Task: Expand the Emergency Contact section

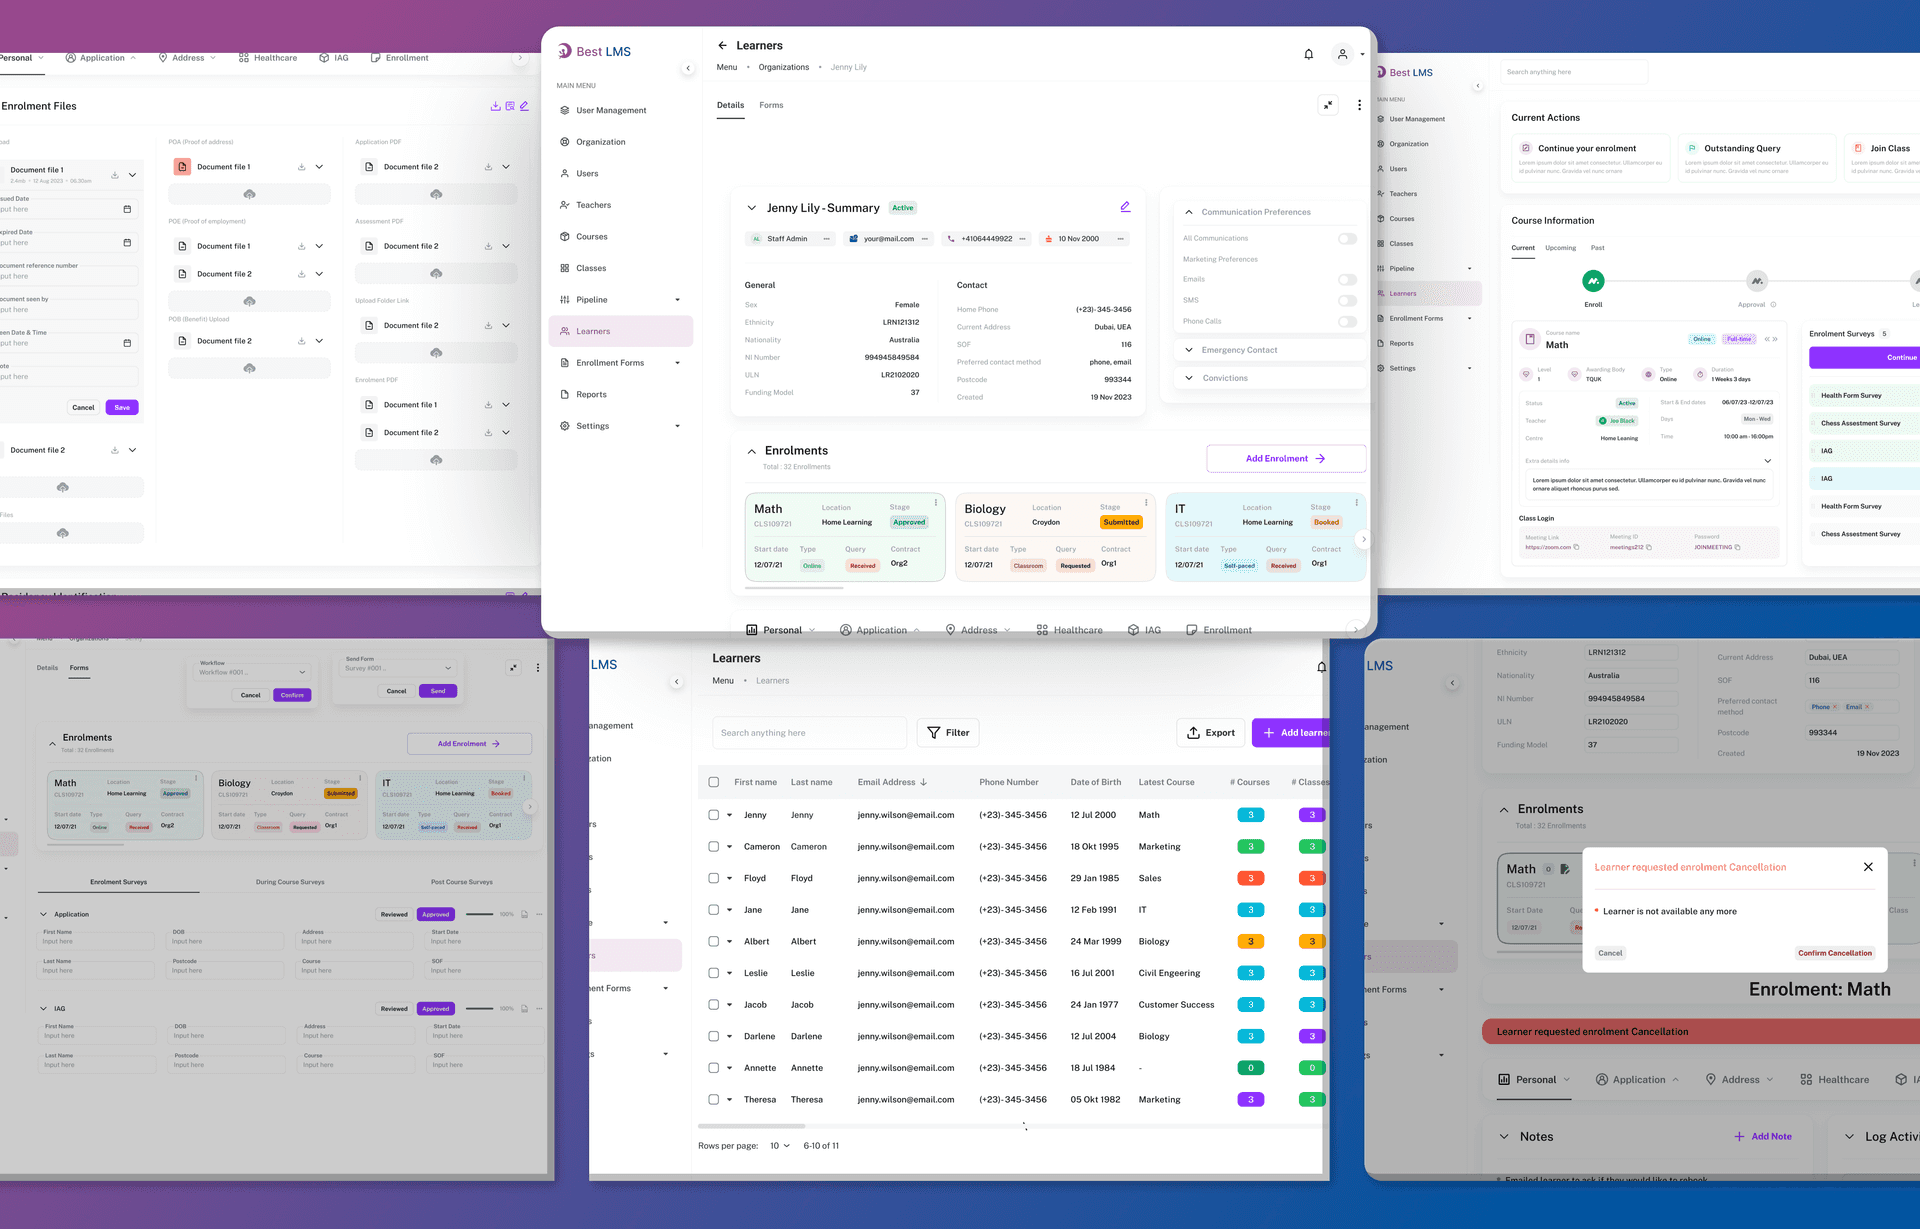Action: click(1188, 350)
